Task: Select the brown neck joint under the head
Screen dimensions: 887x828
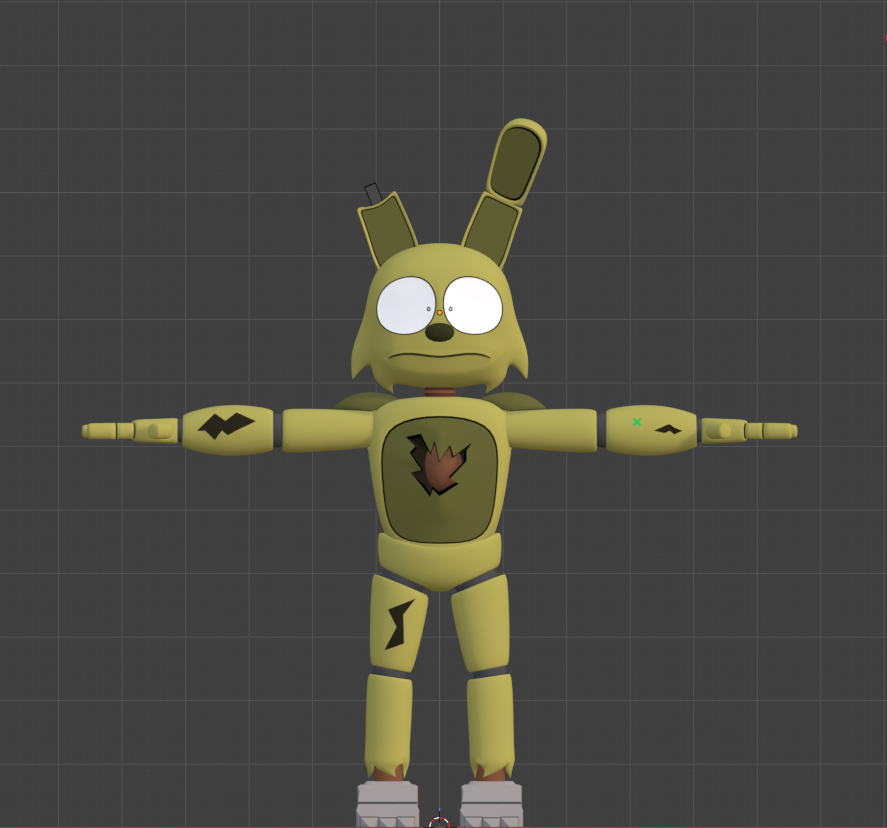Action: coord(440,391)
